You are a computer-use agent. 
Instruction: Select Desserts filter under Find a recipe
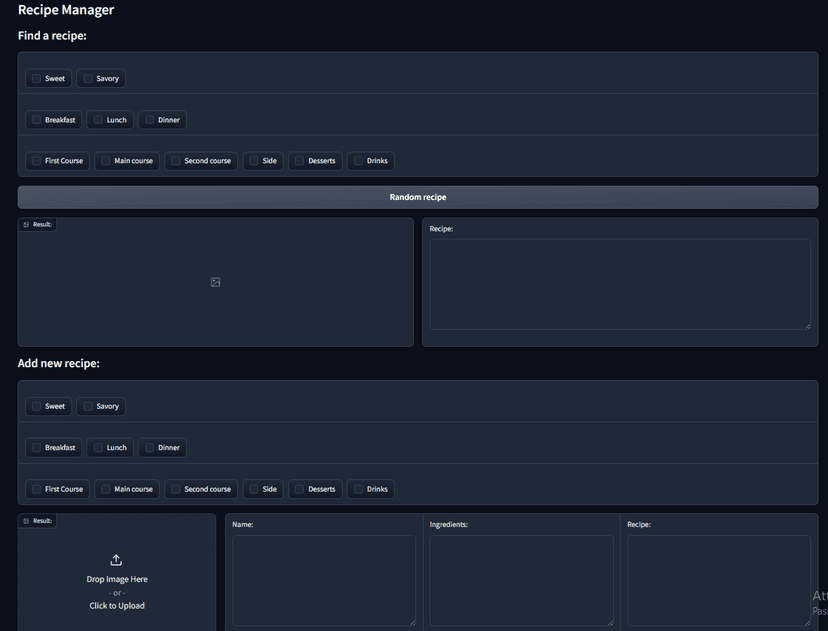point(299,161)
